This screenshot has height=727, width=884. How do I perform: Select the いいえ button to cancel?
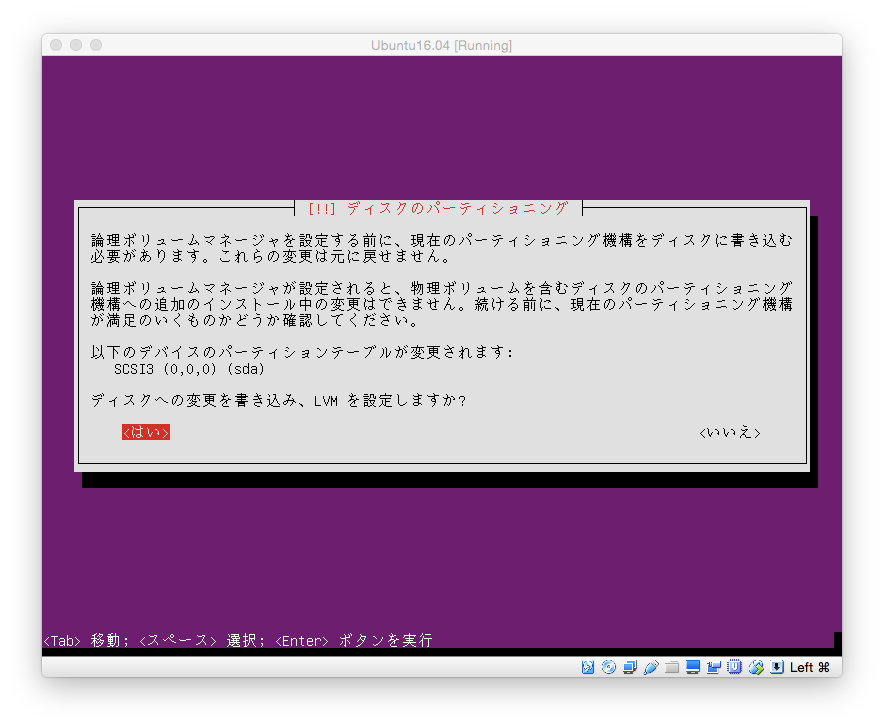pyautogui.click(x=729, y=432)
